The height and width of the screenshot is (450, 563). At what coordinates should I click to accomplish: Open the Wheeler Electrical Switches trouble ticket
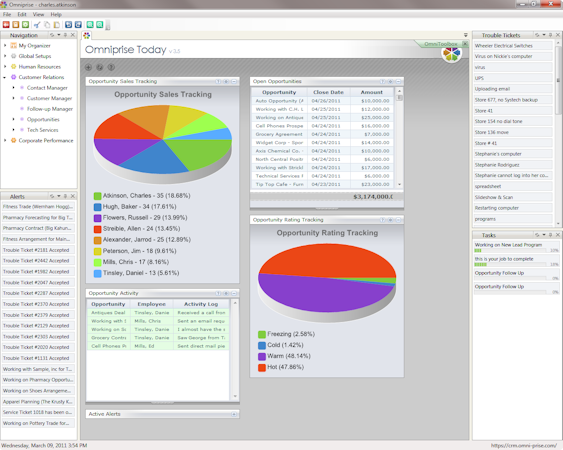click(x=513, y=46)
